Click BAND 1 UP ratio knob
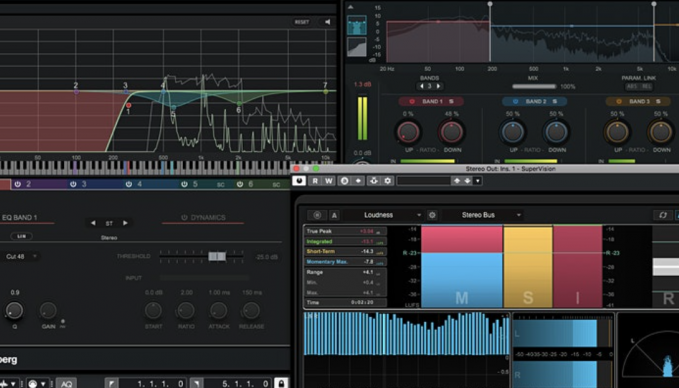Viewport: 679px width, 388px height. pyautogui.click(x=408, y=132)
